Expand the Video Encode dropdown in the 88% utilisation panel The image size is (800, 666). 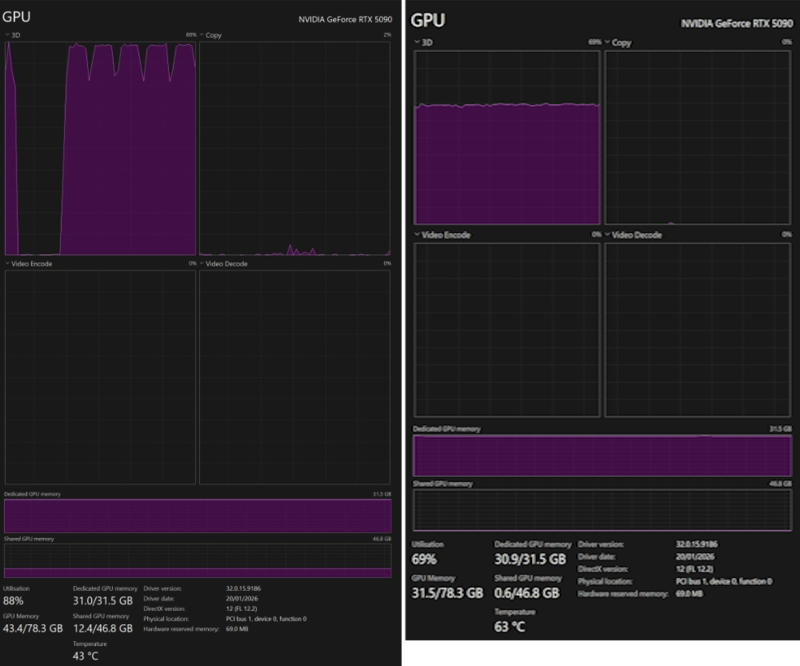28,264
